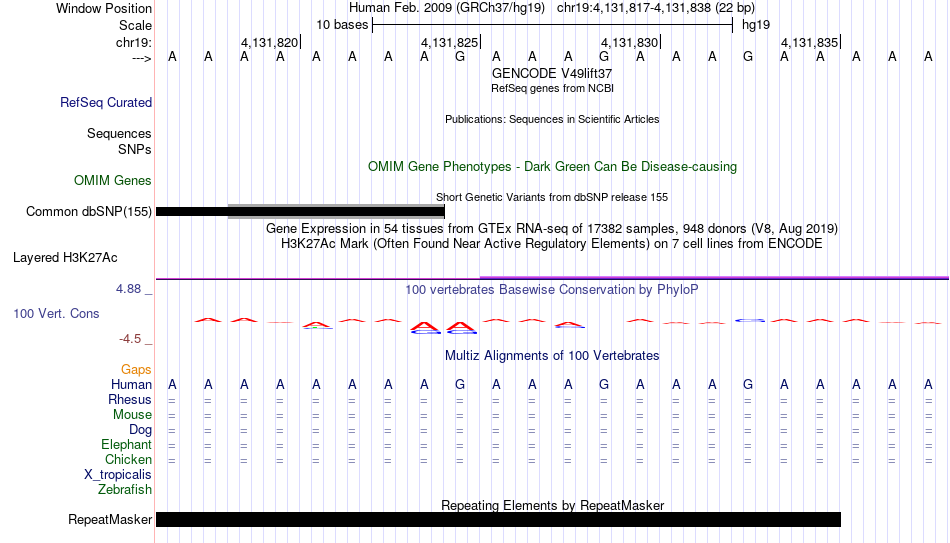Select the Elephant species label
Image resolution: width=950 pixels, height=543 pixels.
[126, 444]
